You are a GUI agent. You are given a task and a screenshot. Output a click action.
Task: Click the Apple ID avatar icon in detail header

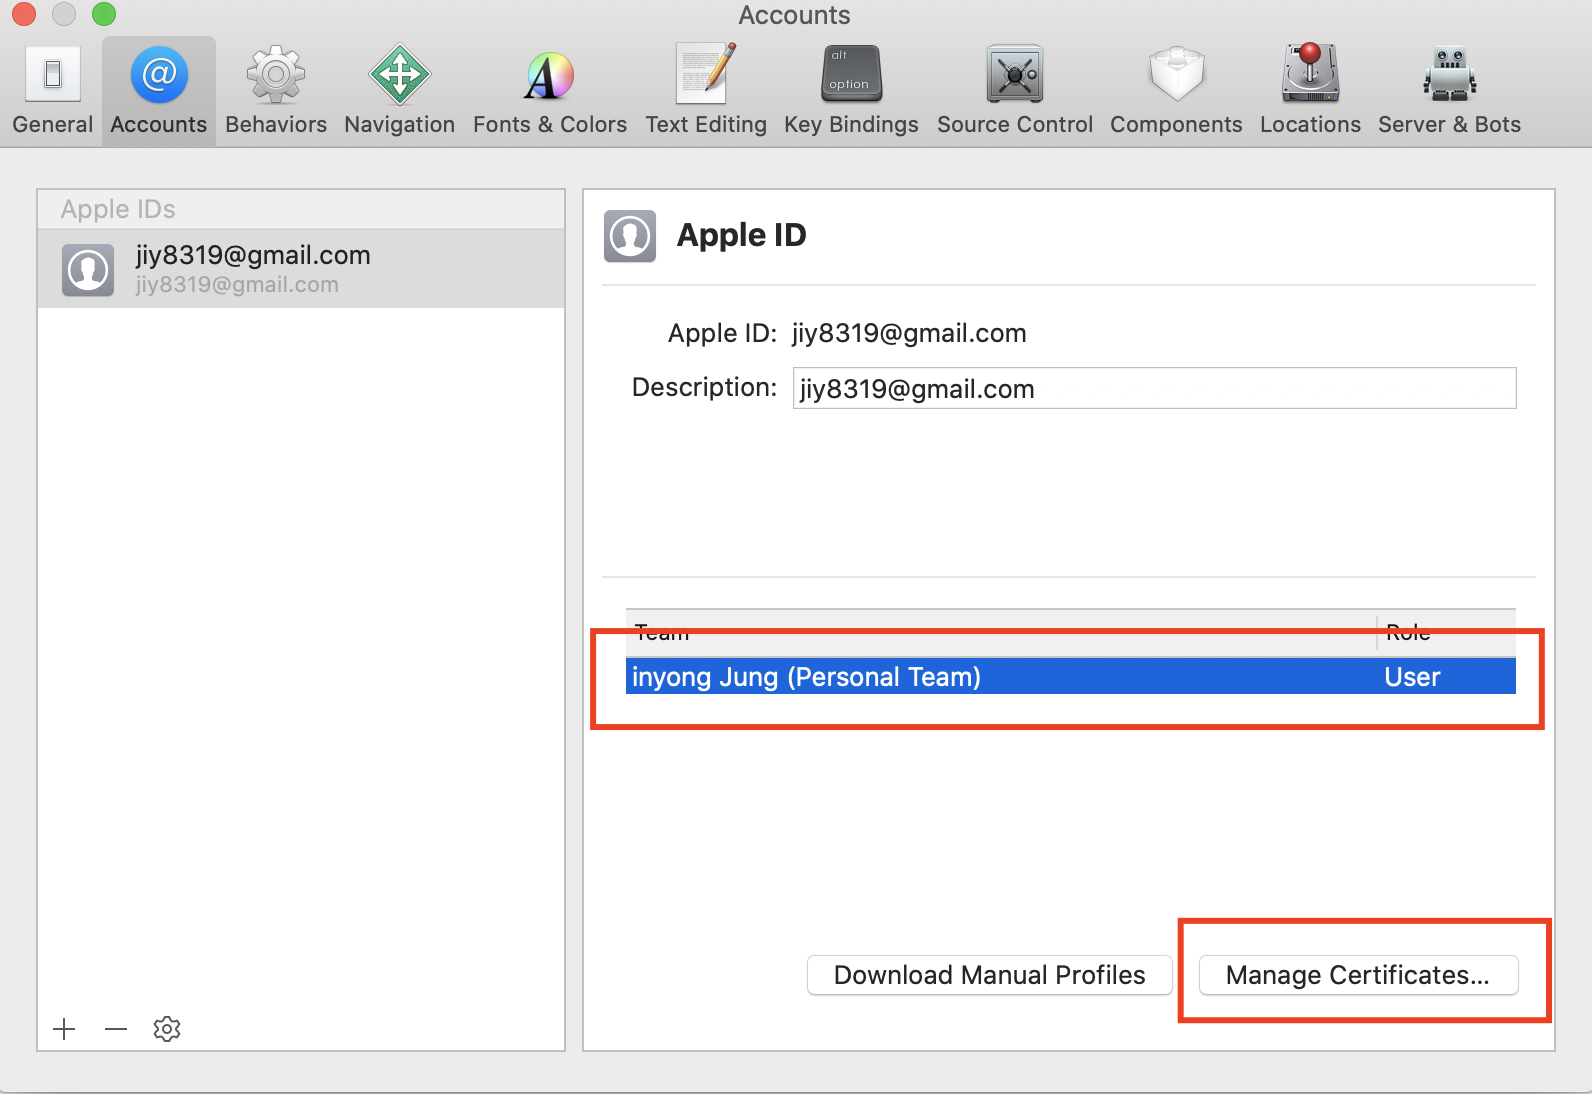click(630, 236)
